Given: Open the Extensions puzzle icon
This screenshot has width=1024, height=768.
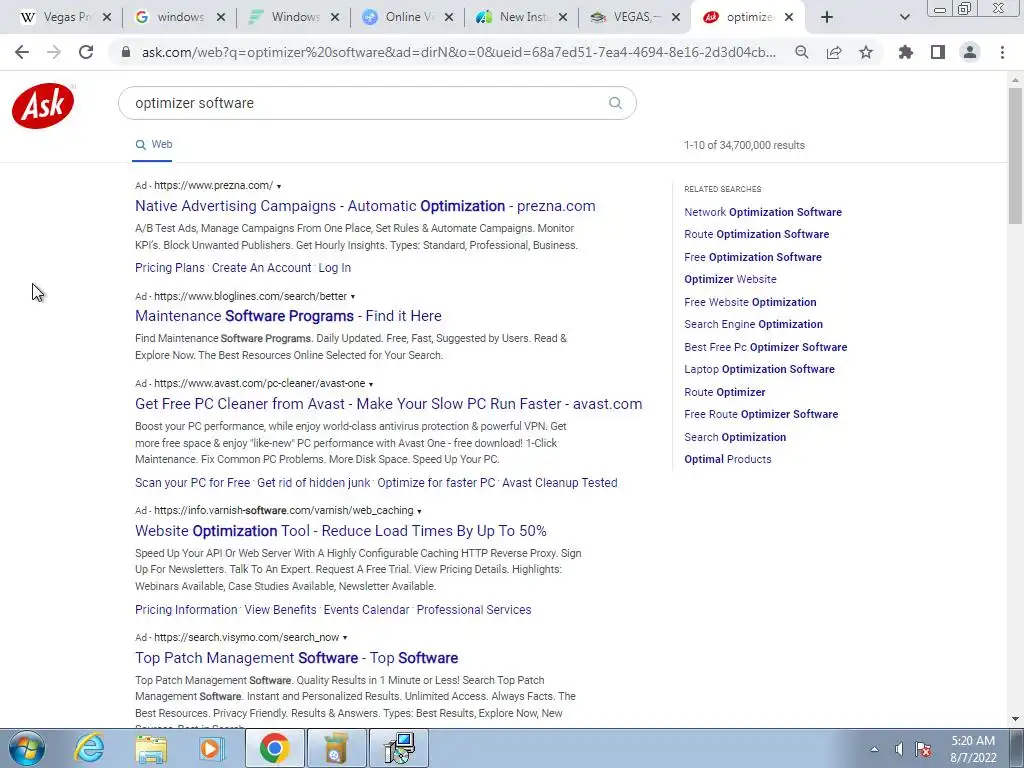Looking at the screenshot, I should [x=906, y=52].
